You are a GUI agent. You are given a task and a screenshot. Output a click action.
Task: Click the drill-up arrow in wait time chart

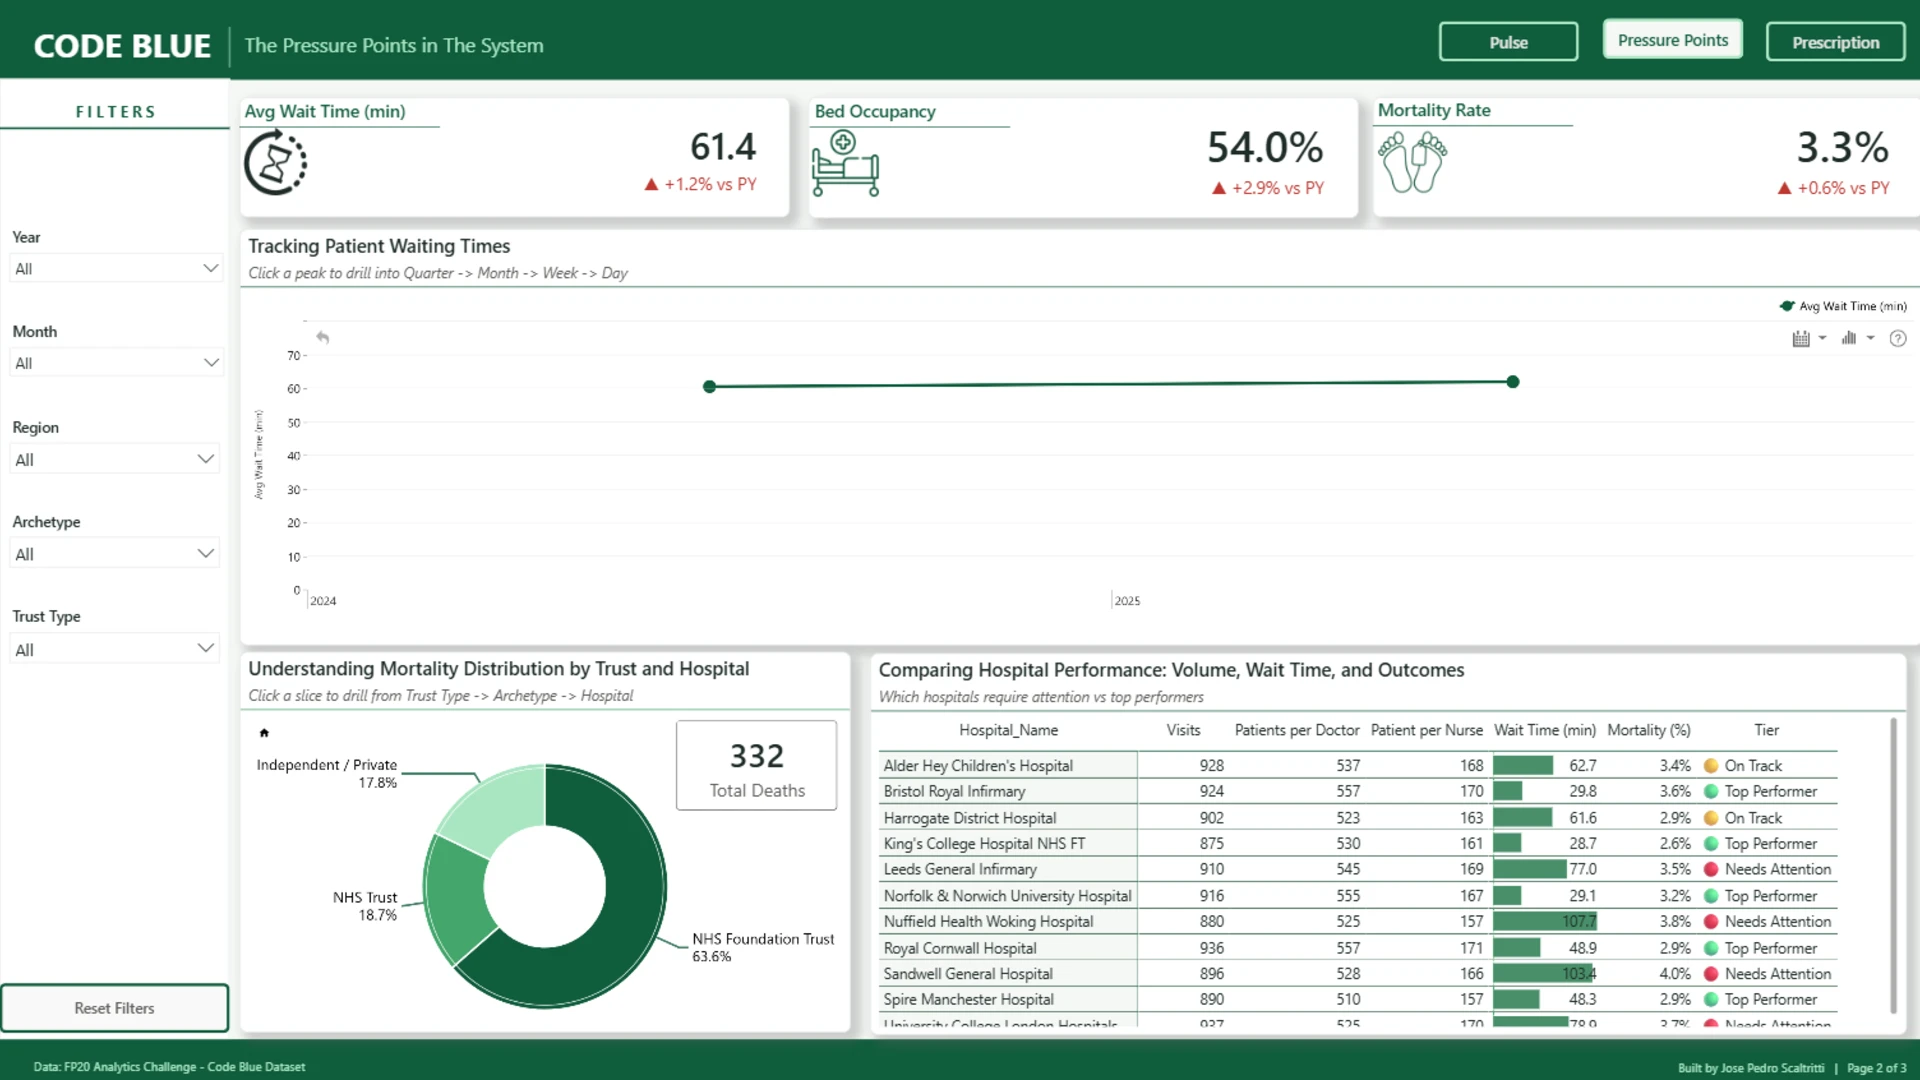pyautogui.click(x=322, y=337)
